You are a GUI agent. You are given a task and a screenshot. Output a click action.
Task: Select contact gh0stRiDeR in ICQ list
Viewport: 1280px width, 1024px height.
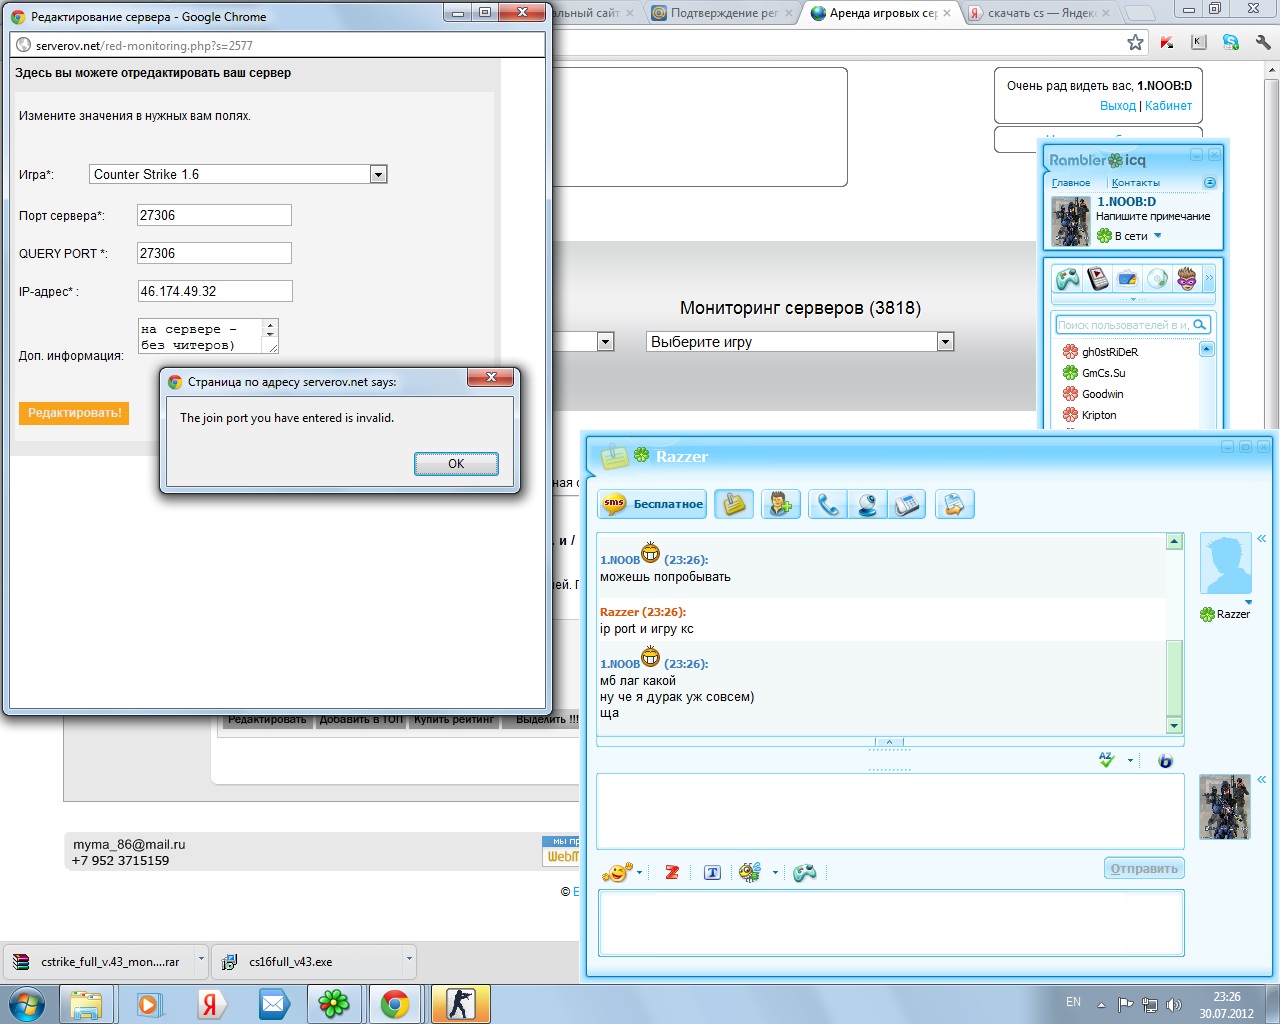pos(1110,352)
